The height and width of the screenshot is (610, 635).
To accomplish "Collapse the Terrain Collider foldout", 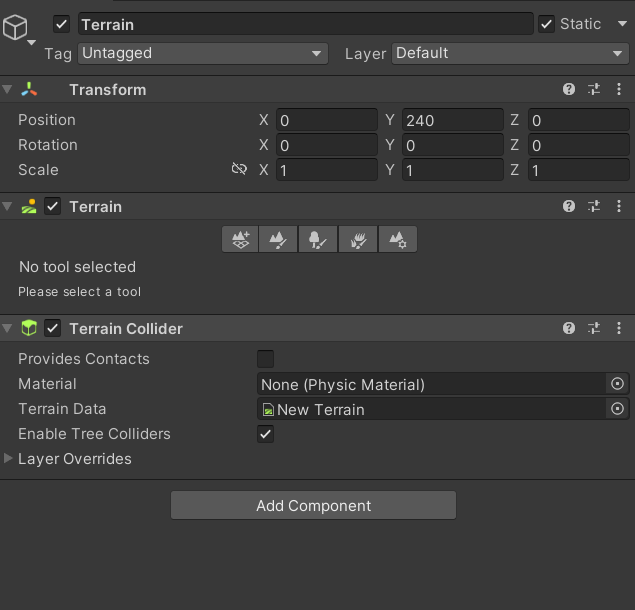I will [x=7, y=328].
